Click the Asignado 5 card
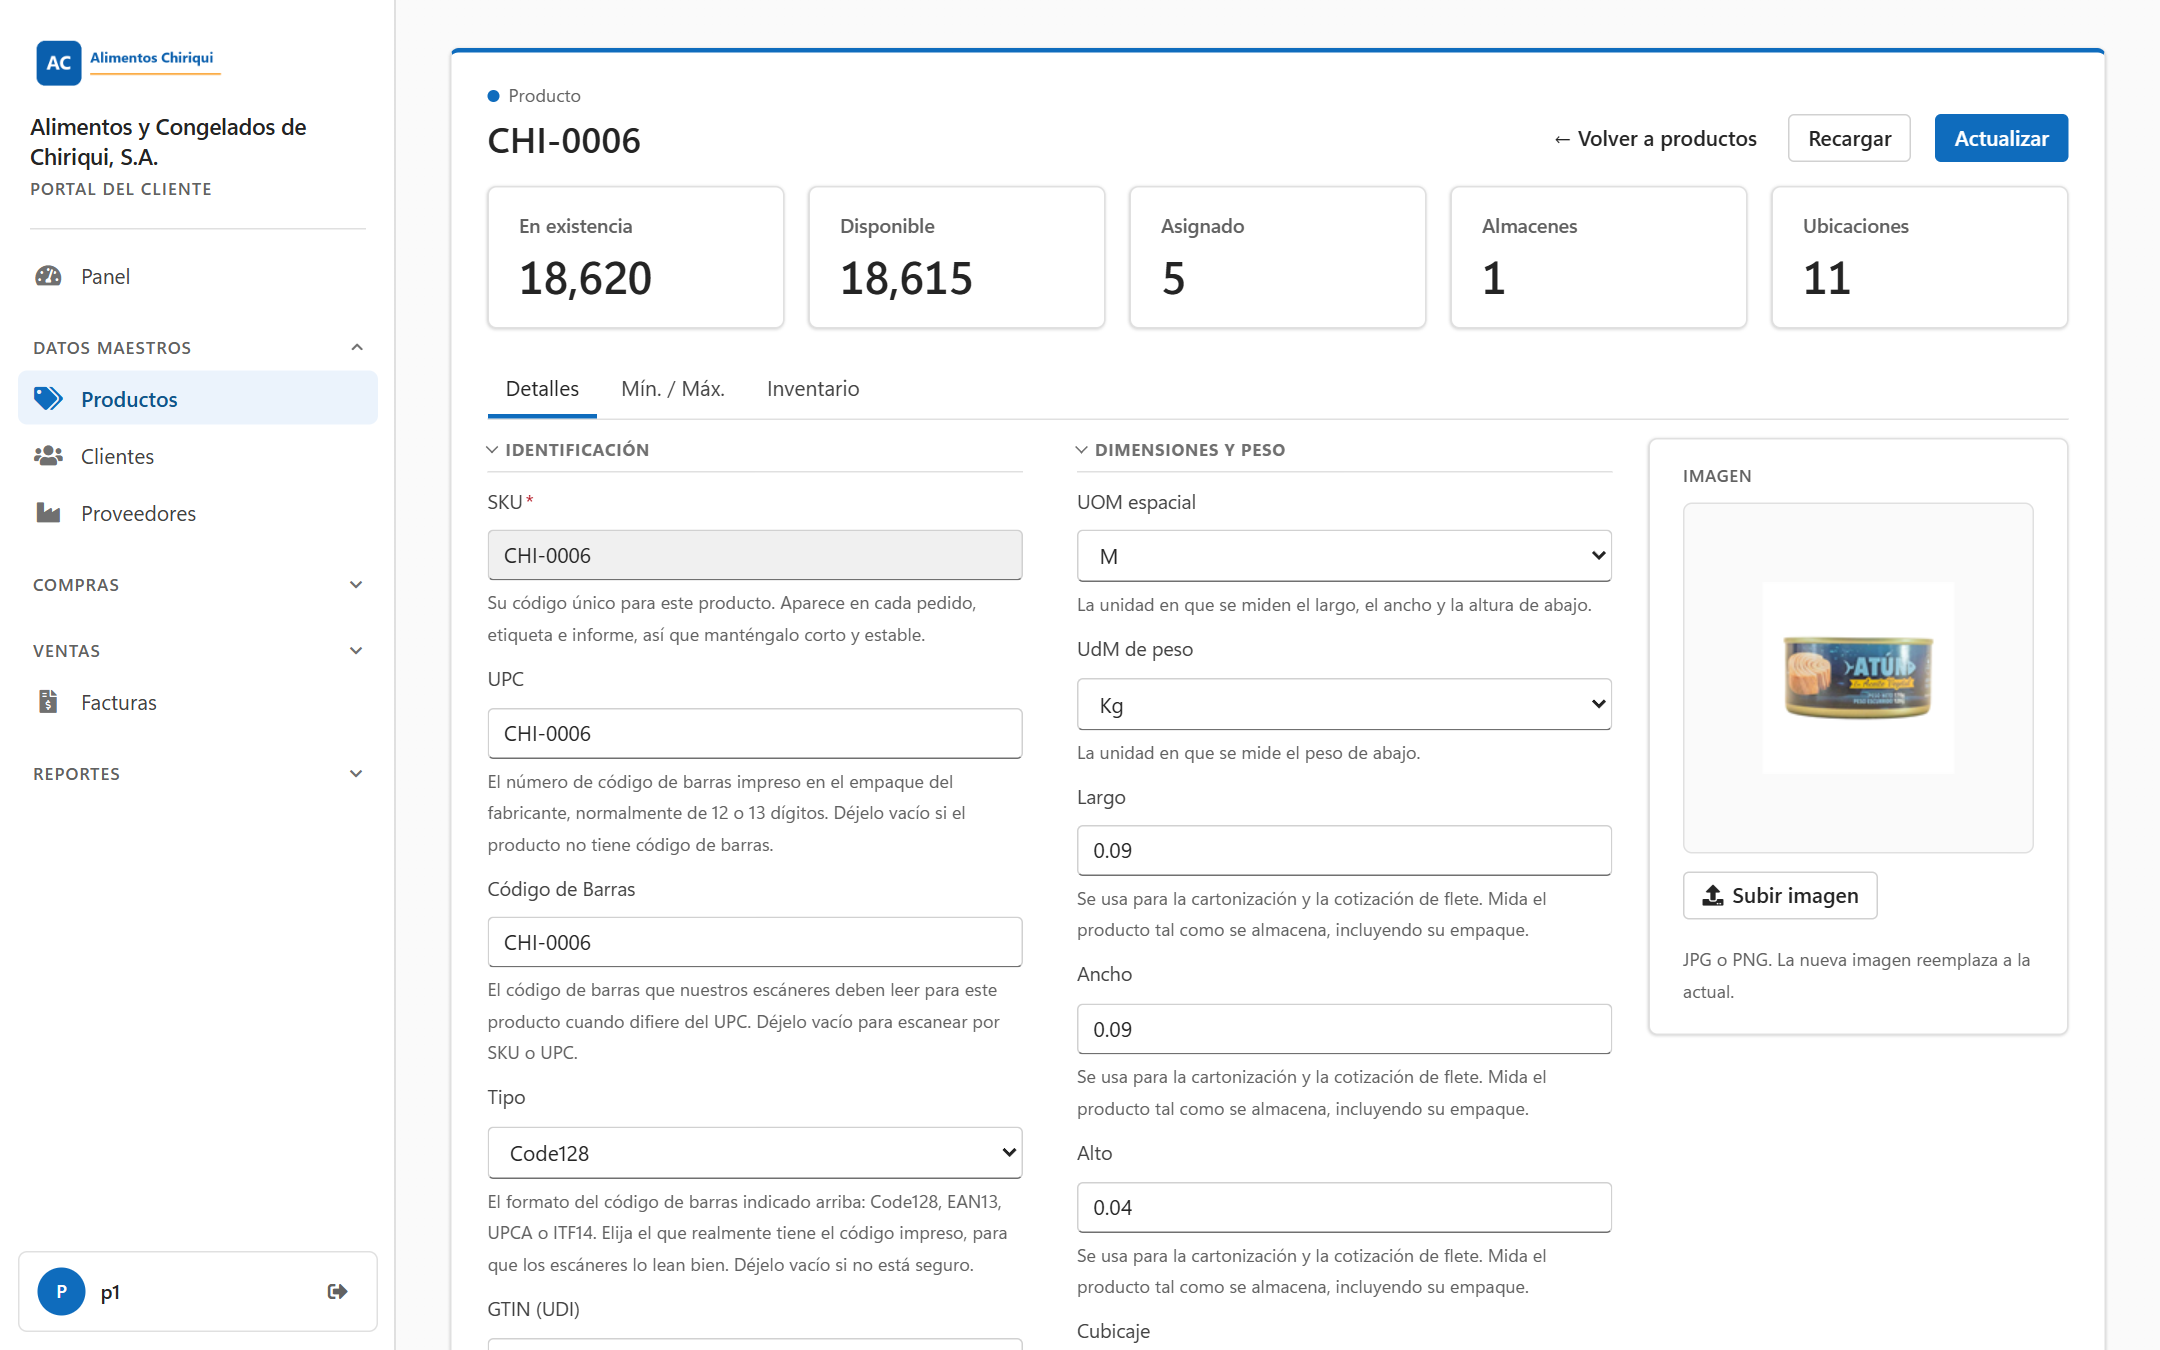 [x=1278, y=257]
